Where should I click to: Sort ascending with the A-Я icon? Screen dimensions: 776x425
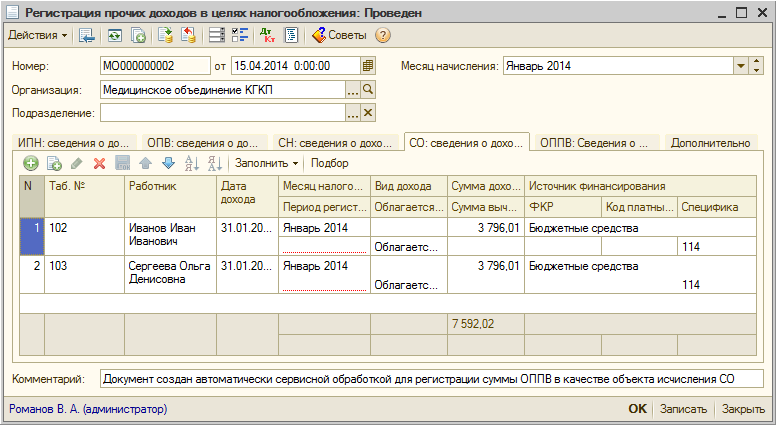[191, 162]
